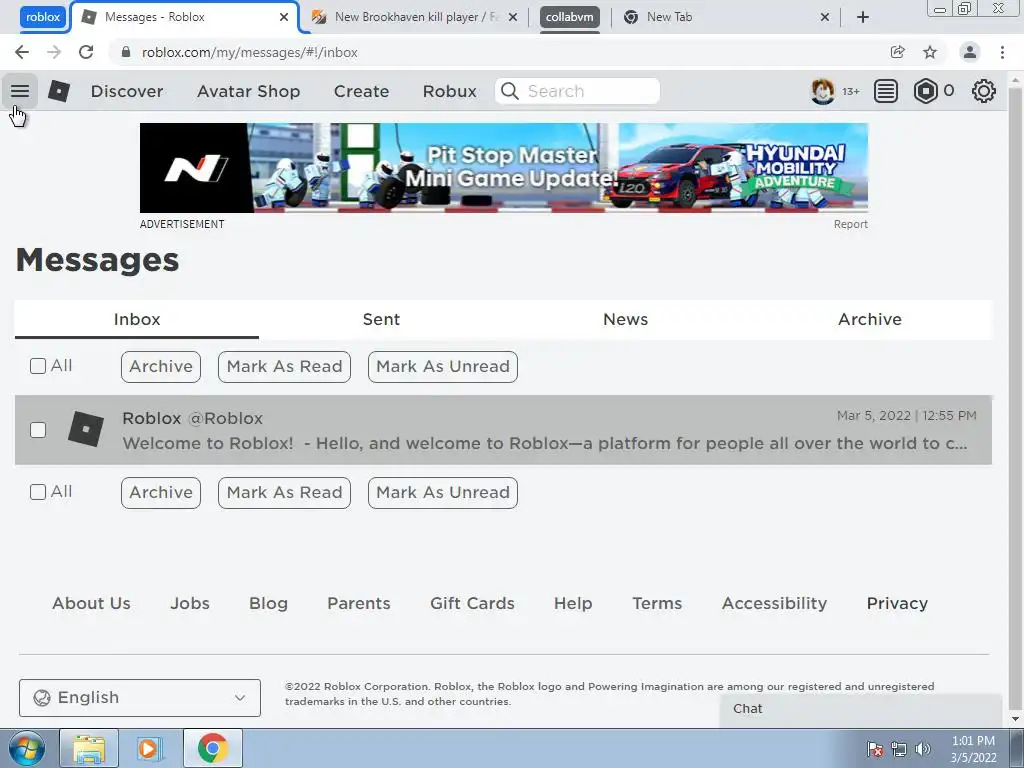Click the bottom Mark As Read button
The height and width of the screenshot is (768, 1024).
tap(284, 492)
